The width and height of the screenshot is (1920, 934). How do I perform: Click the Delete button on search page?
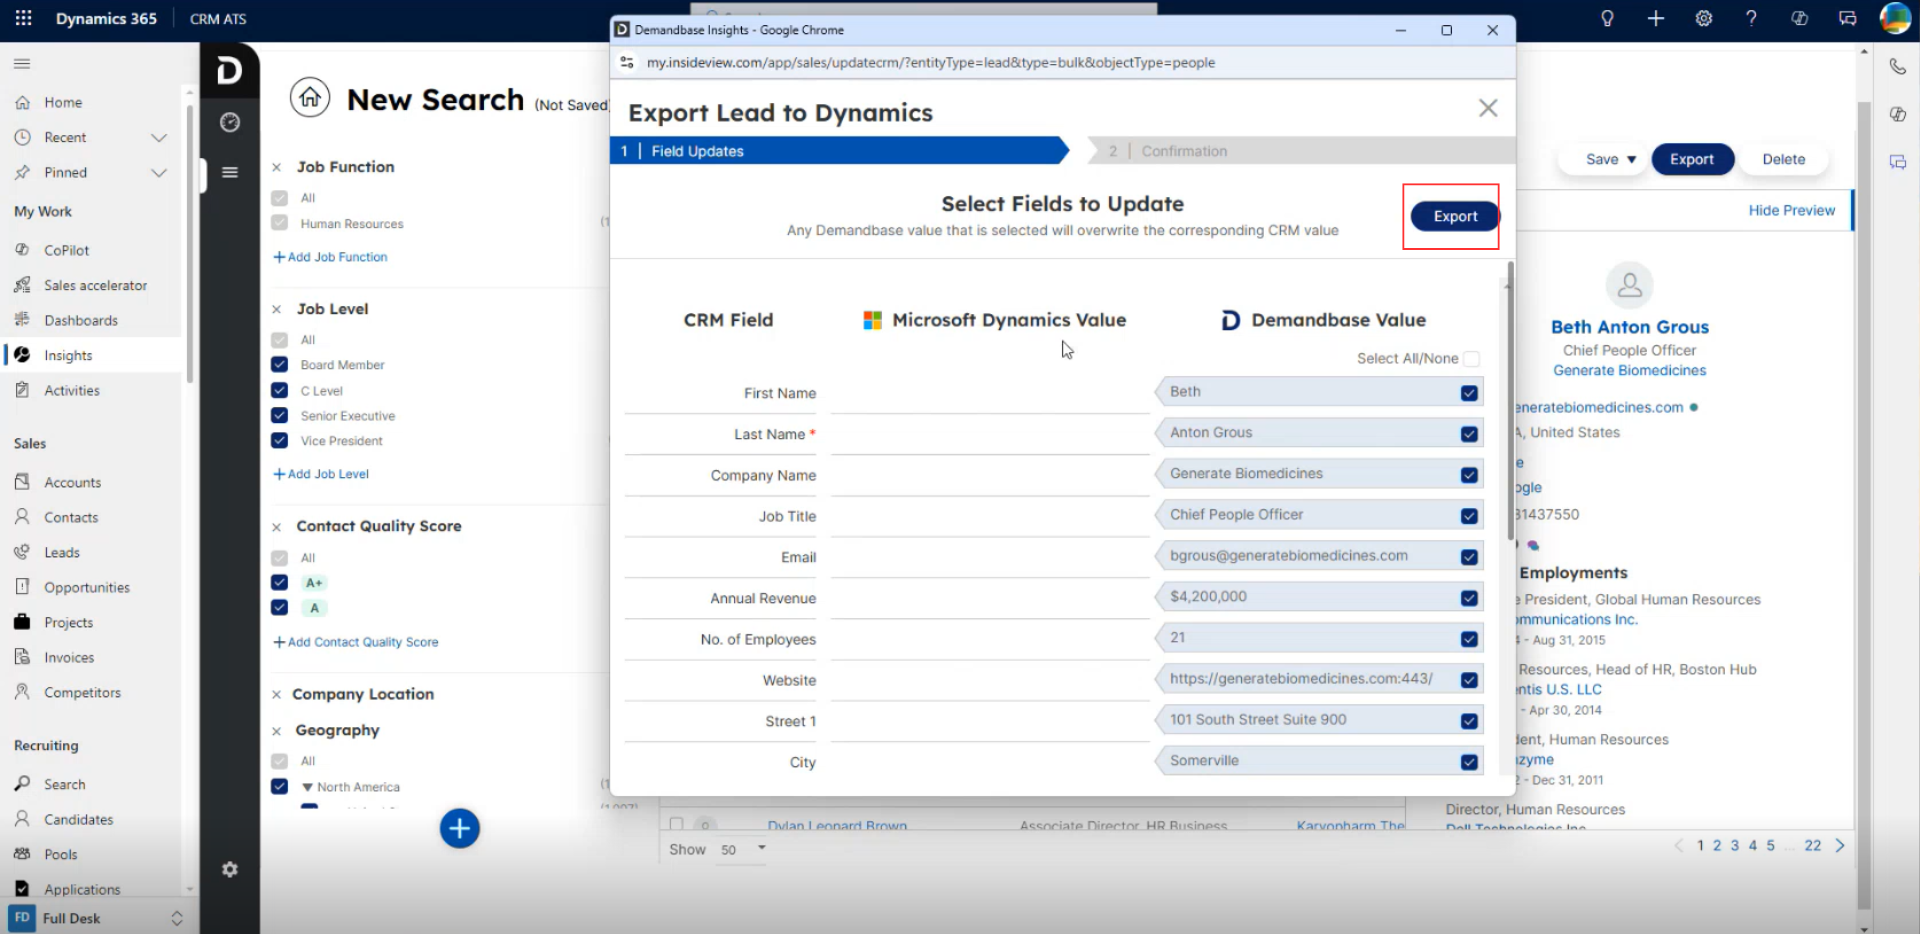[x=1783, y=159]
